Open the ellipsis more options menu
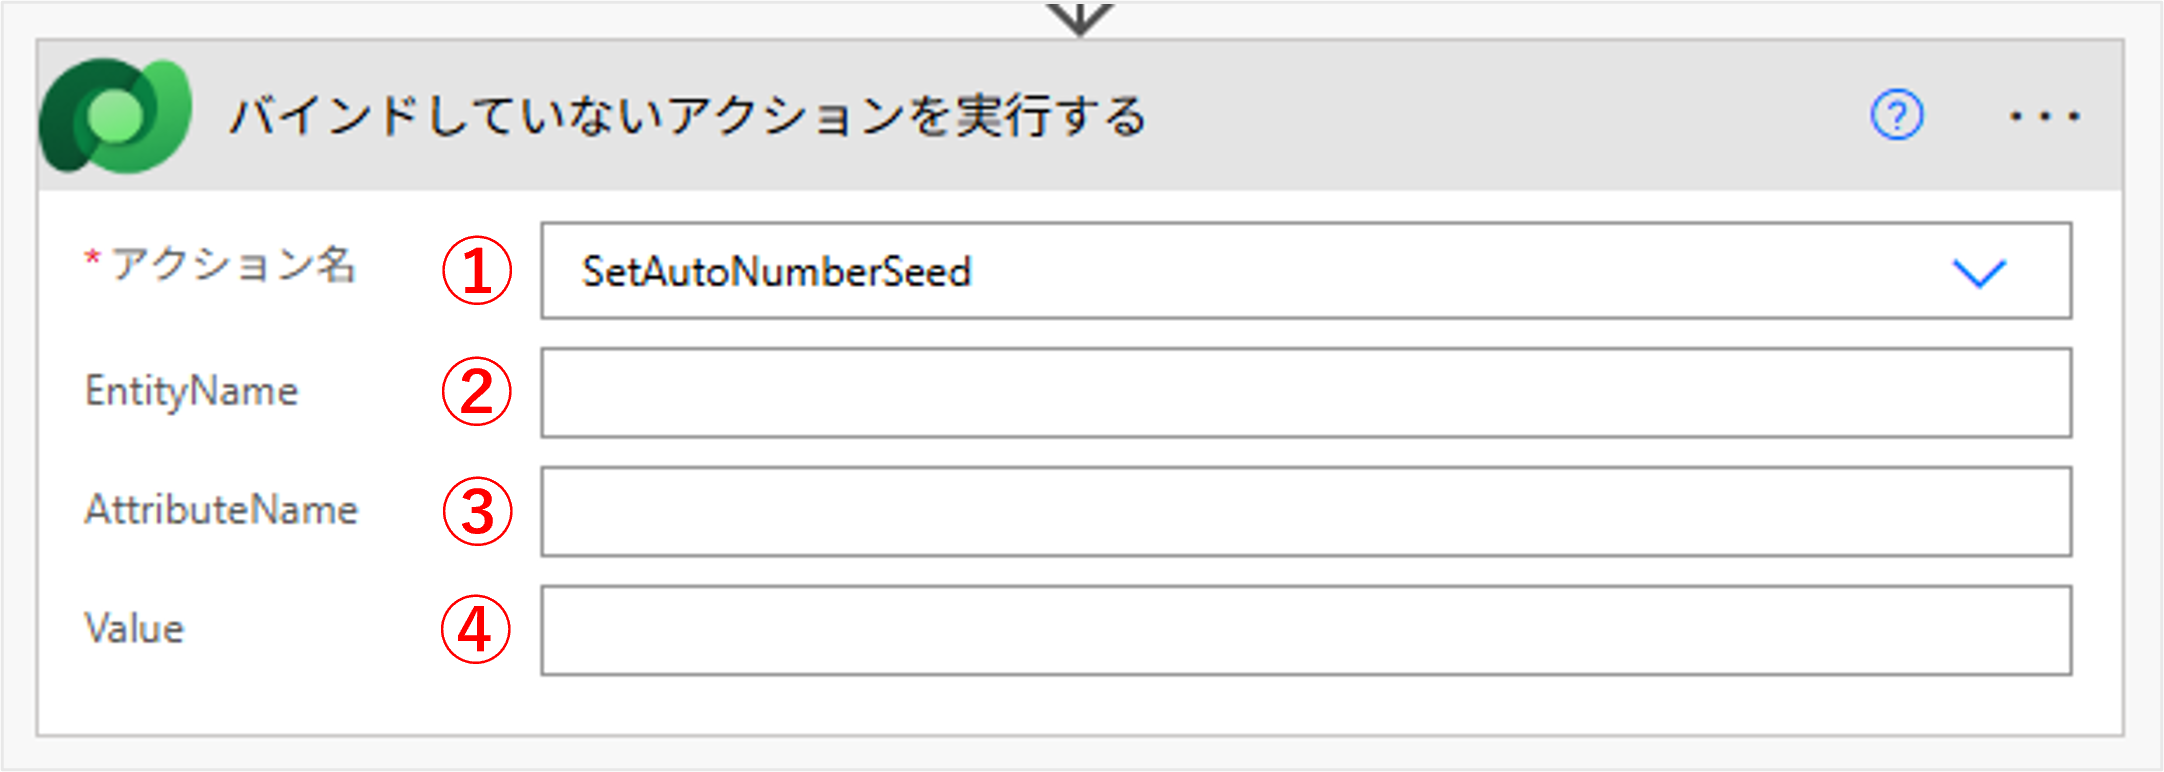Viewport: 2164px width, 772px height. coord(2045,116)
